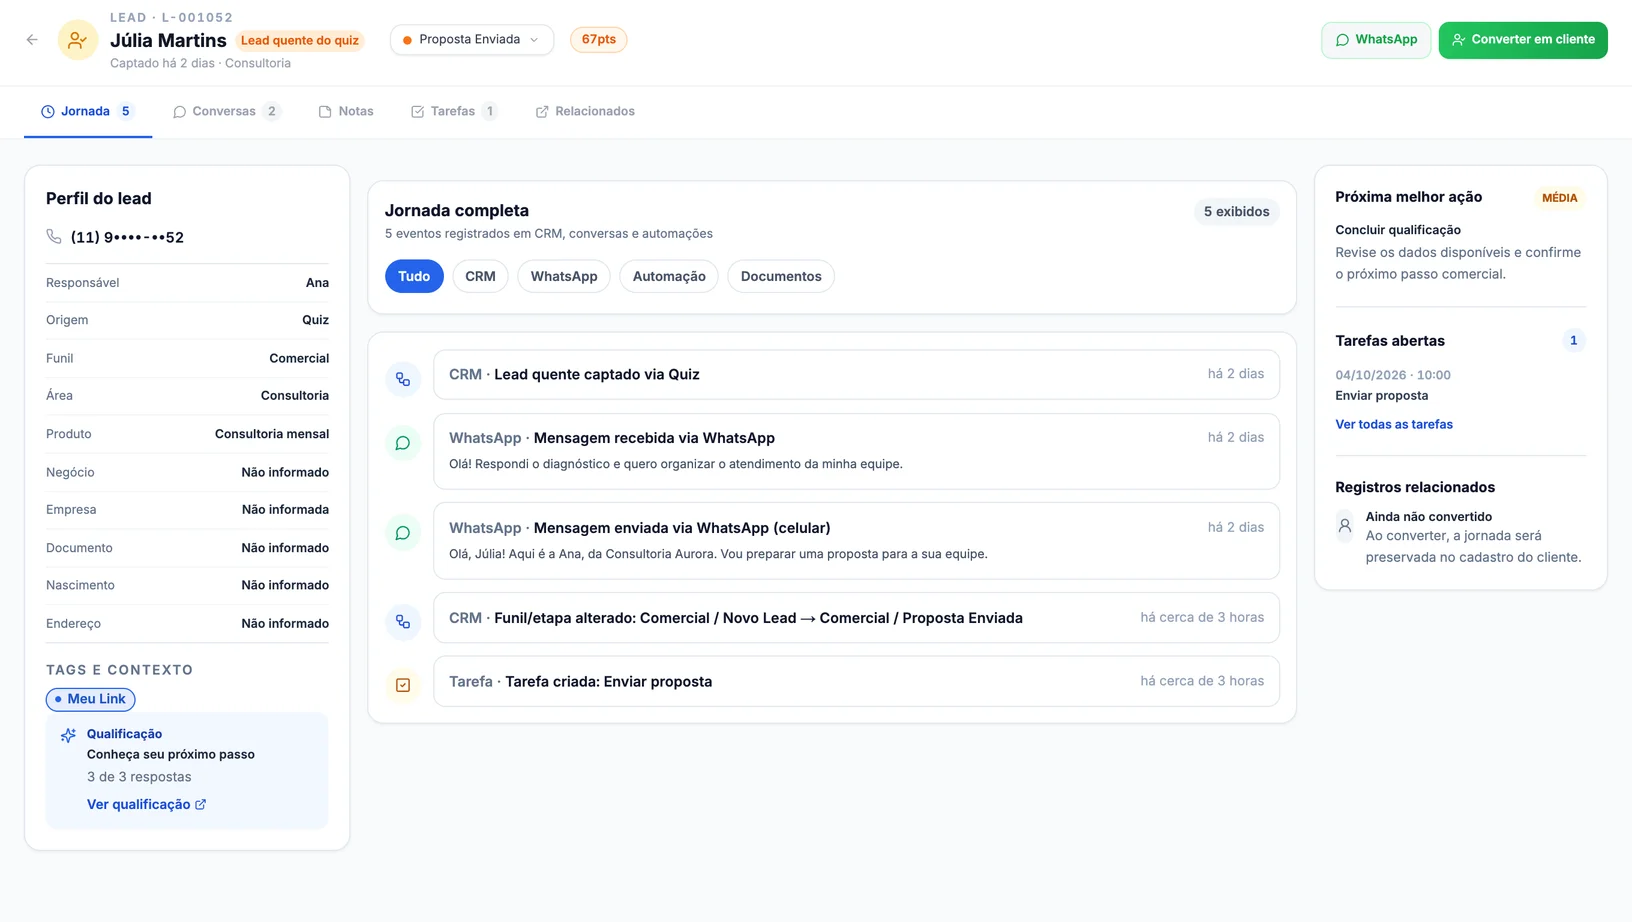Image resolution: width=1632 pixels, height=922 pixels.
Task: Click the WhatsApp button in the header
Action: click(1376, 40)
